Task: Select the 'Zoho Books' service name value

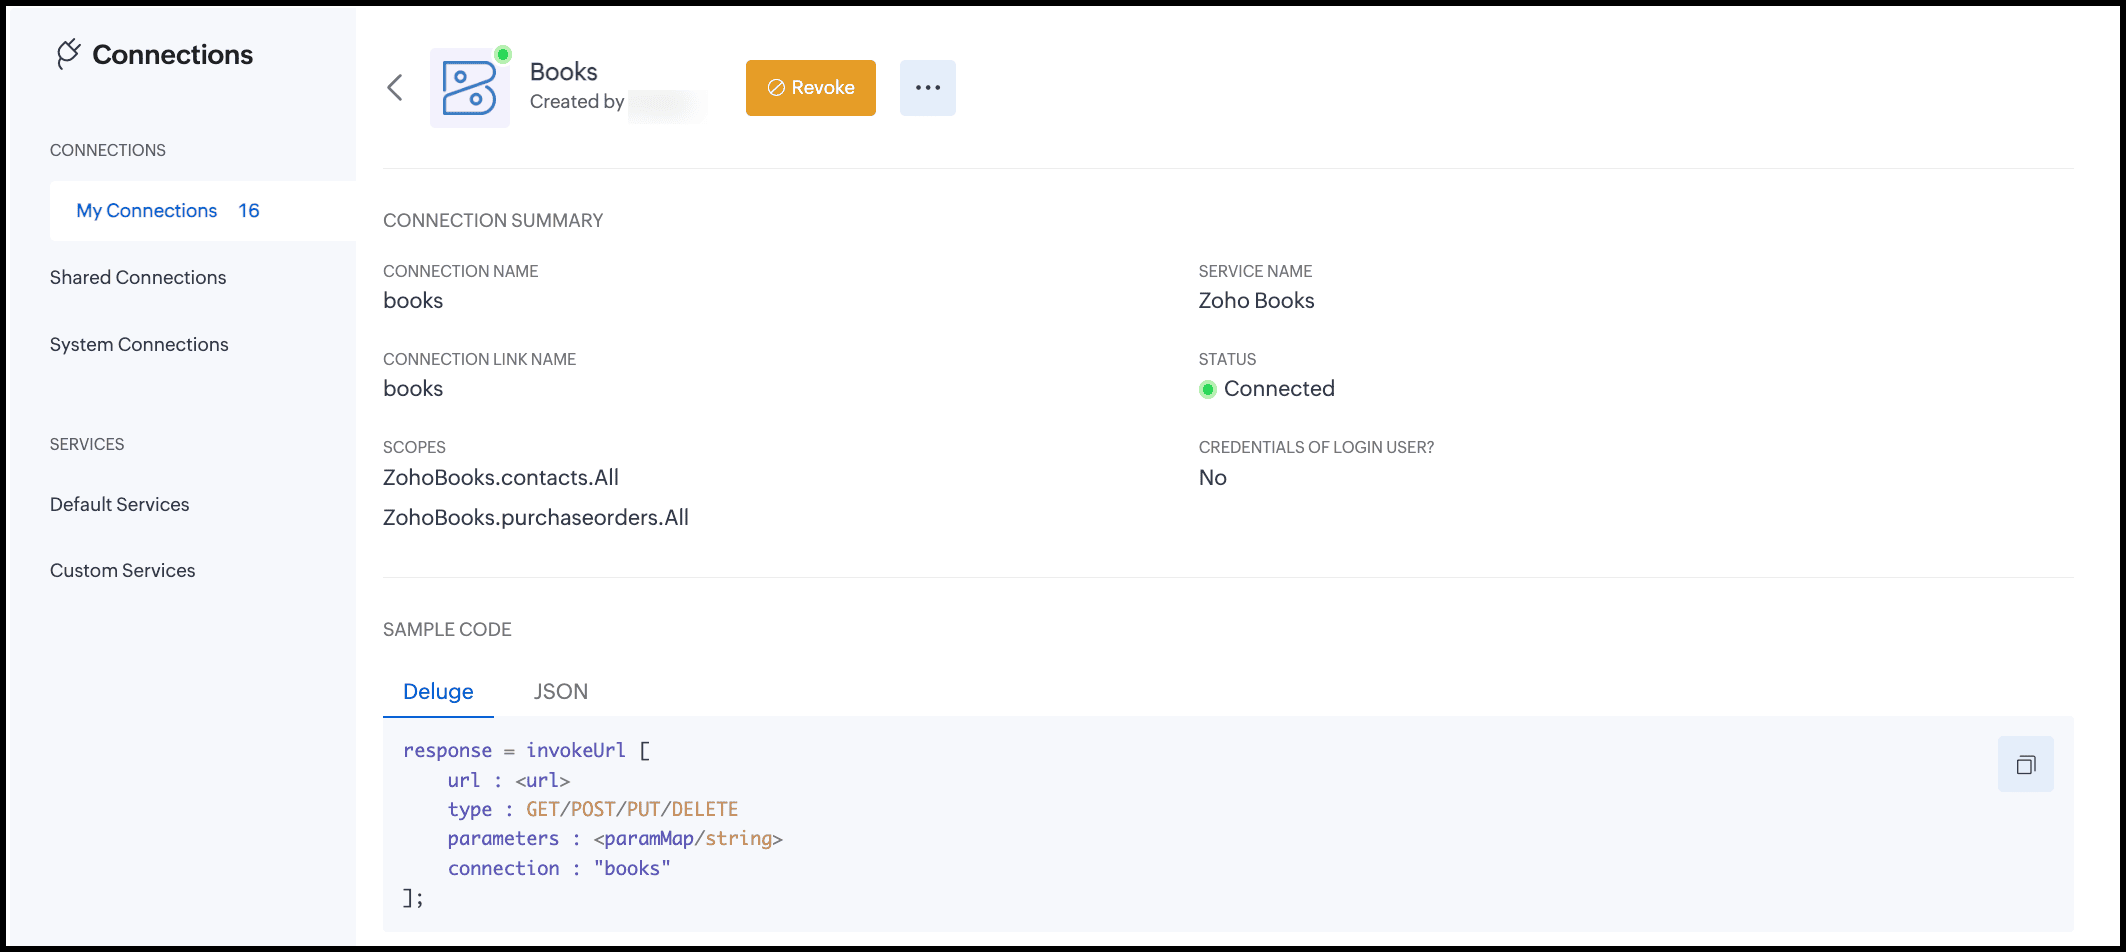Action: pyautogui.click(x=1257, y=301)
